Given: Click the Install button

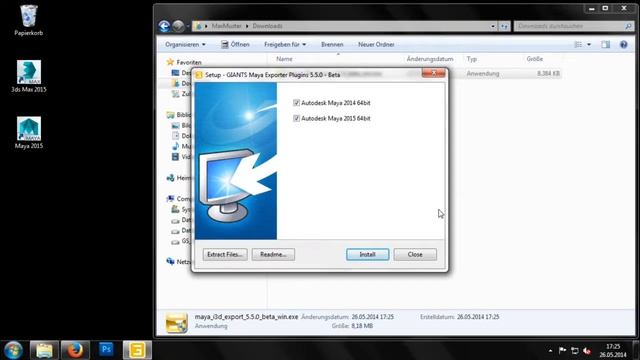Looking at the screenshot, I should tap(367, 255).
